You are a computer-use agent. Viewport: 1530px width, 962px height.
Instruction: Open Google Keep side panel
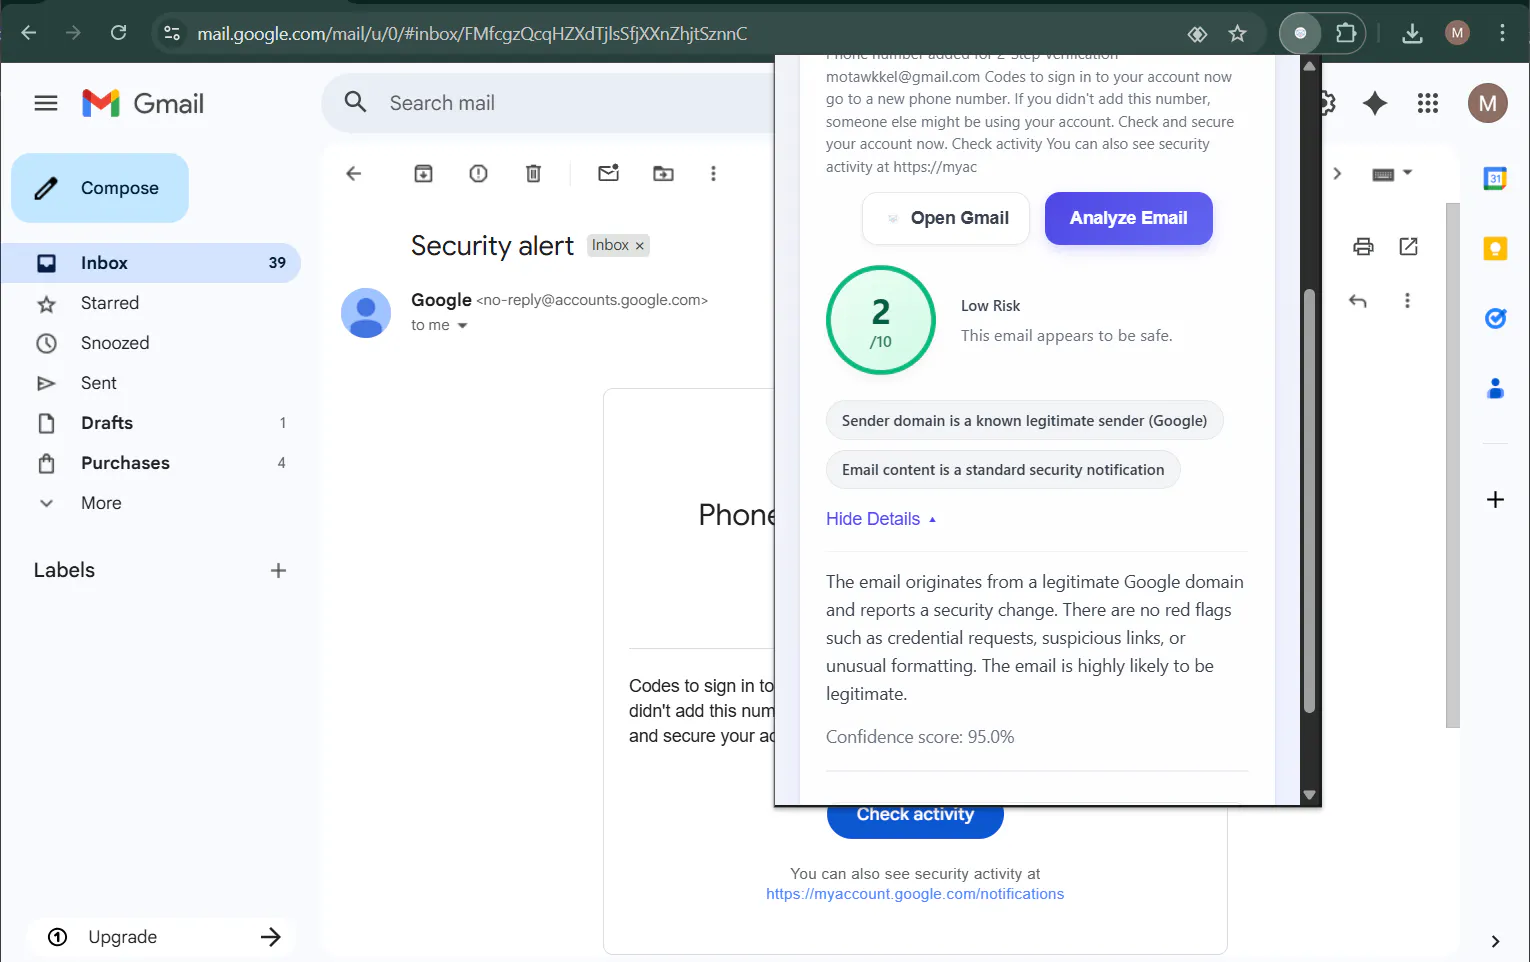click(1496, 249)
